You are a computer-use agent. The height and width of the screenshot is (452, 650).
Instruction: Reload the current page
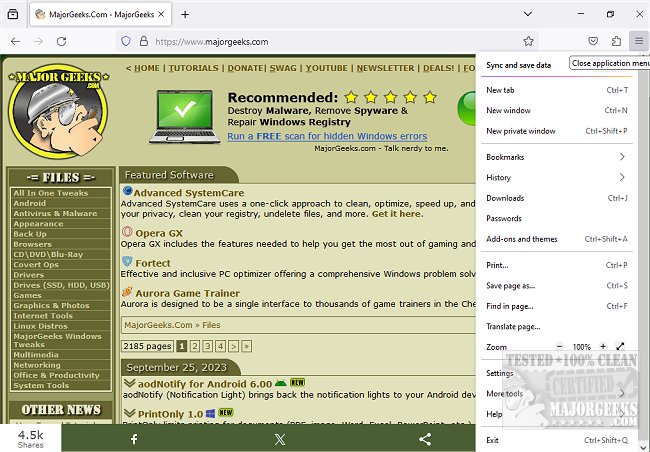coord(61,41)
